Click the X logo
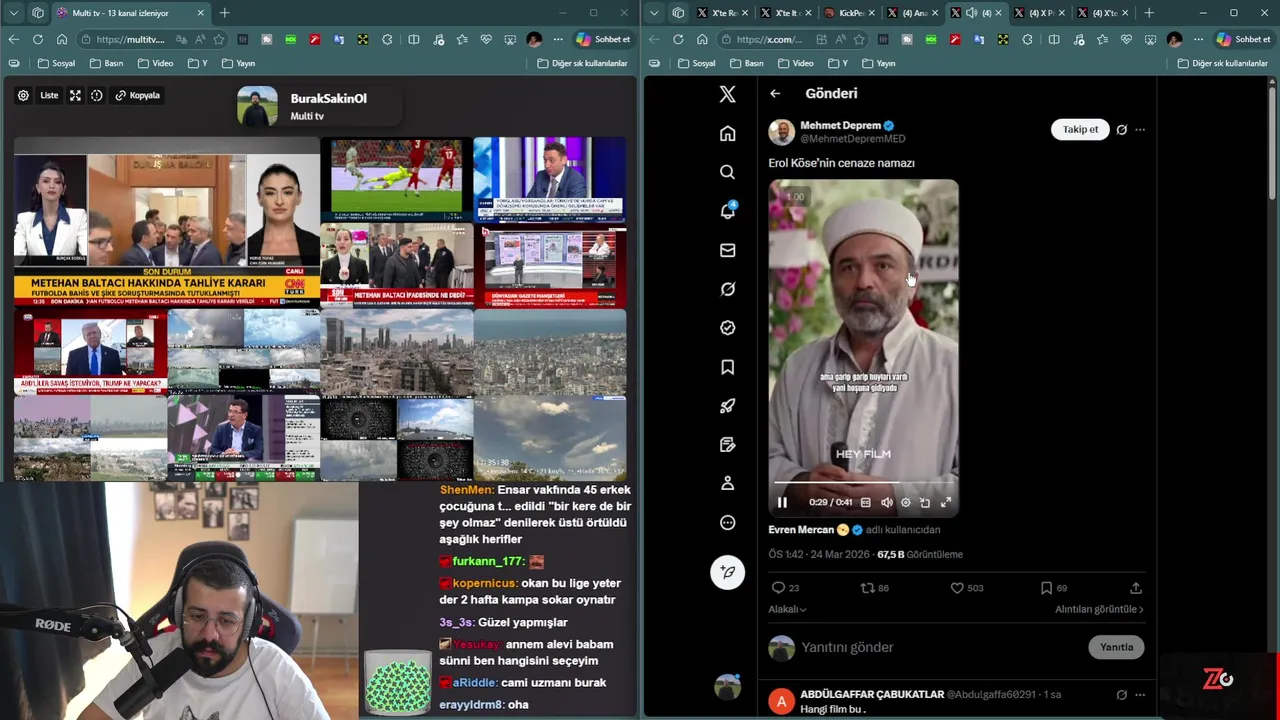1280x720 pixels. 727,94
